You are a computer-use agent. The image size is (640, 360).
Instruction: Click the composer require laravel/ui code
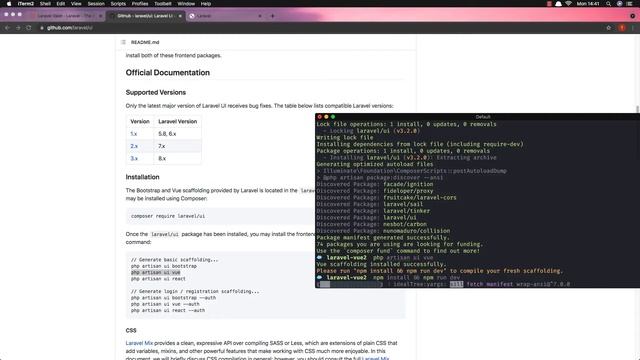tap(168, 216)
